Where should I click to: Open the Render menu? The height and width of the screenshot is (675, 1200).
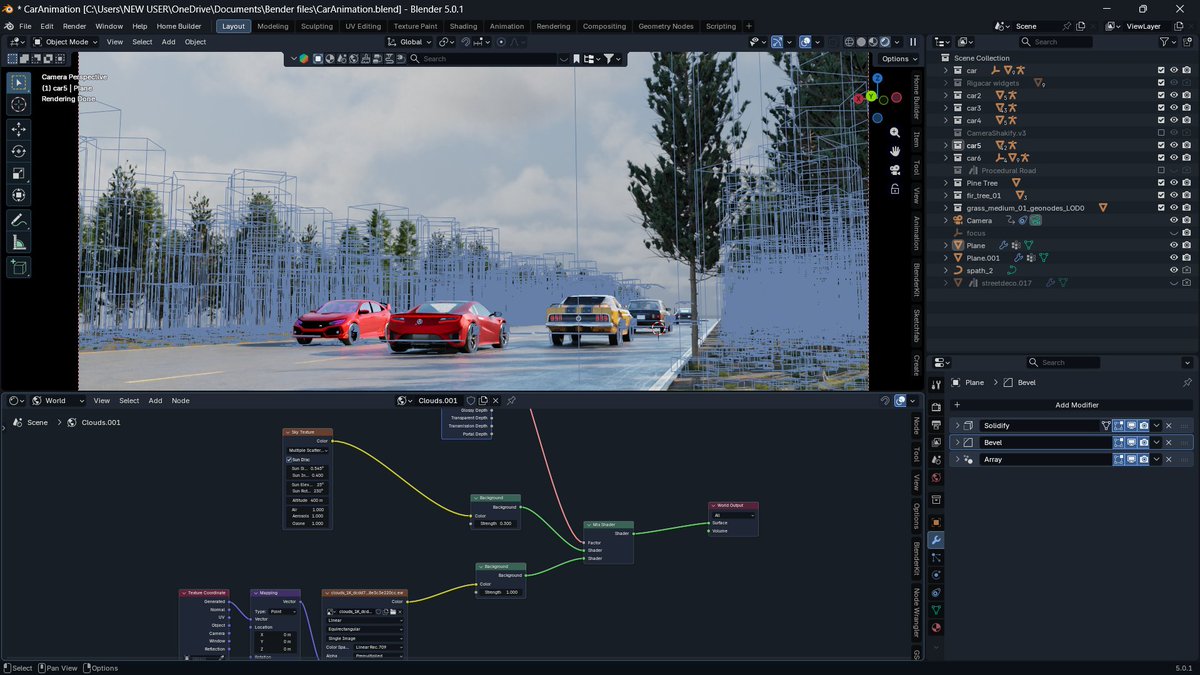click(x=74, y=26)
